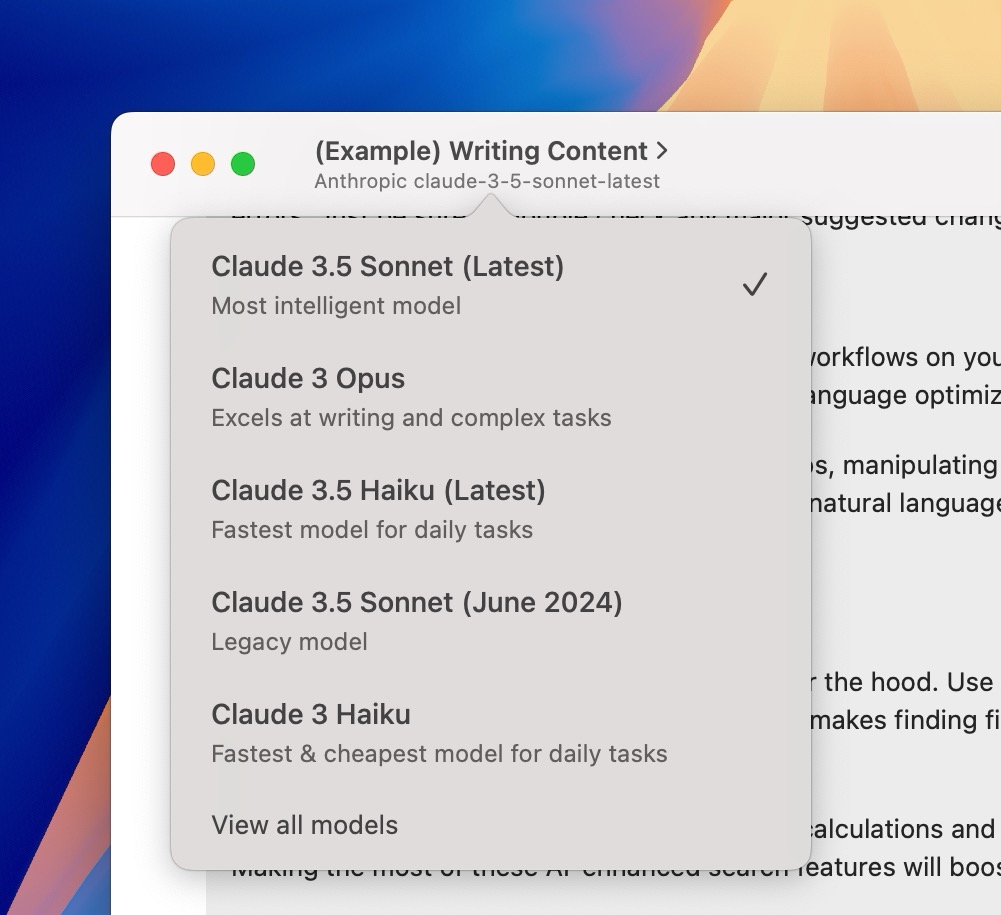Viewport: 1001px width, 915px height.
Task: Switch to Claude 3.5 Haiku (Latest)
Action: point(378,491)
